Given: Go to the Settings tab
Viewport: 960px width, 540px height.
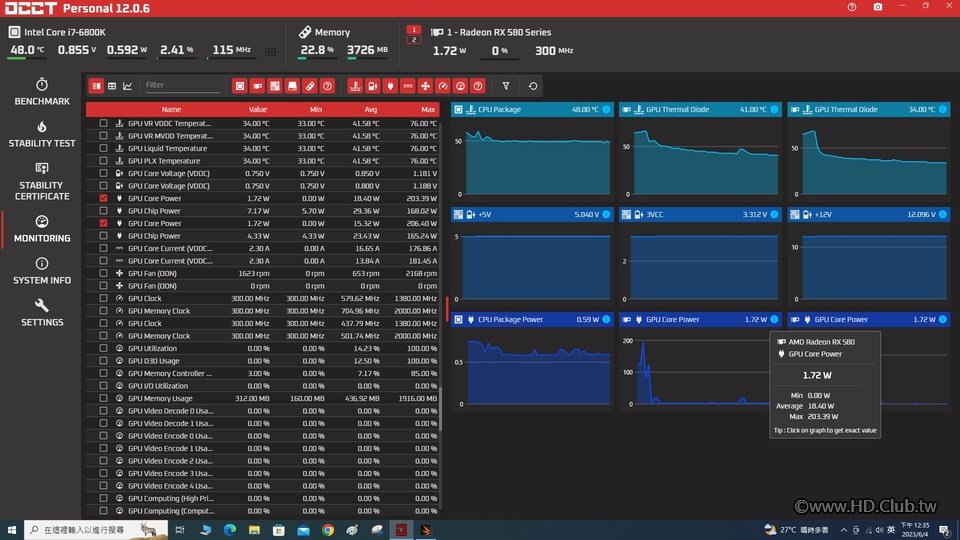Looking at the screenshot, I should (x=42, y=313).
